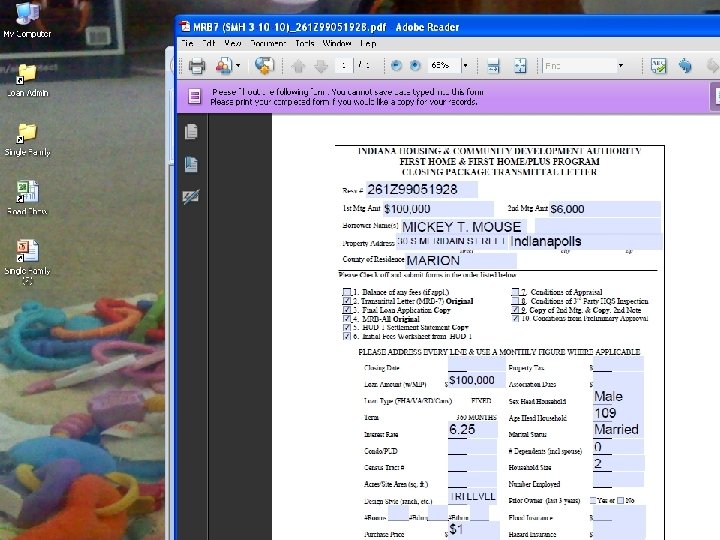Open the Find box options dropdown arrow
Viewport: 720px width, 540px height.
pos(621,66)
